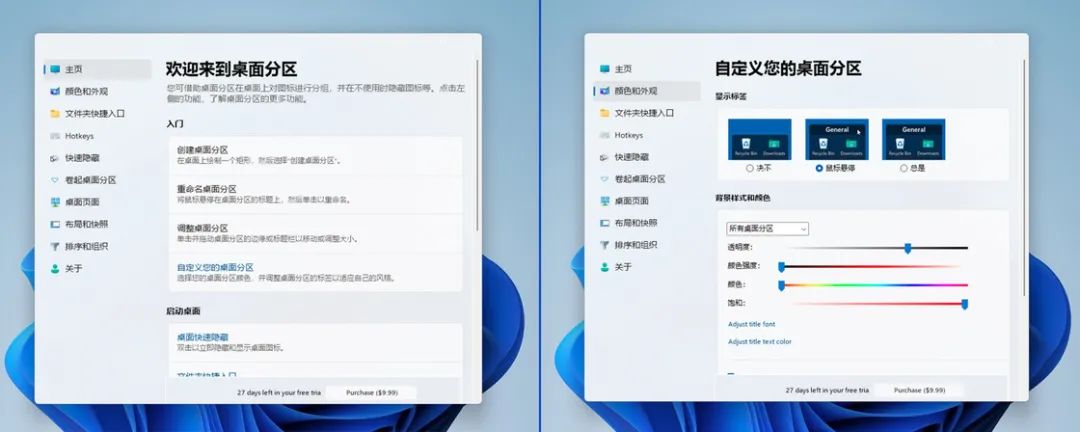Click the 主页 monitor icon in right window

(604, 69)
